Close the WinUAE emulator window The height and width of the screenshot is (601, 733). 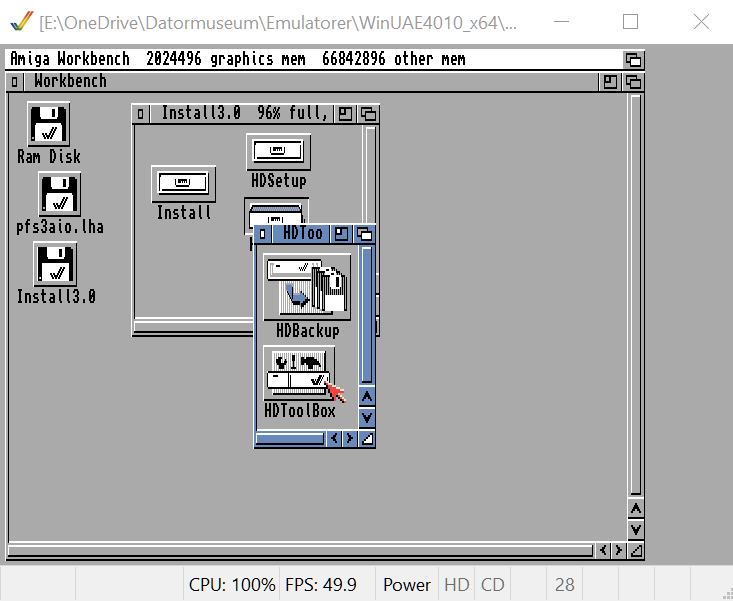coord(701,21)
